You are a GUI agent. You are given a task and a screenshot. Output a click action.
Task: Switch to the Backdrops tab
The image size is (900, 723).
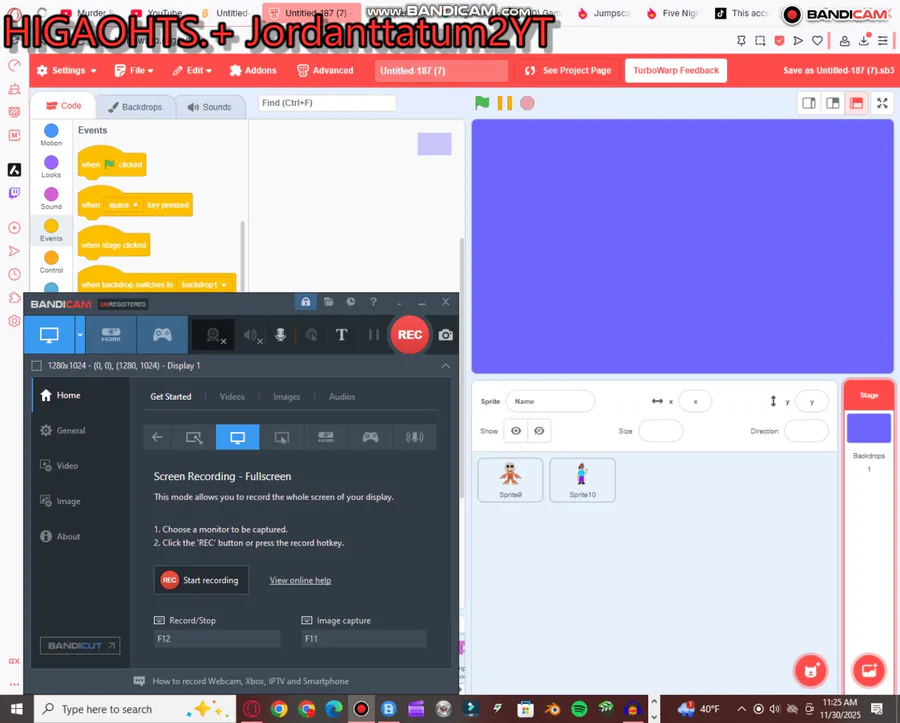135,107
